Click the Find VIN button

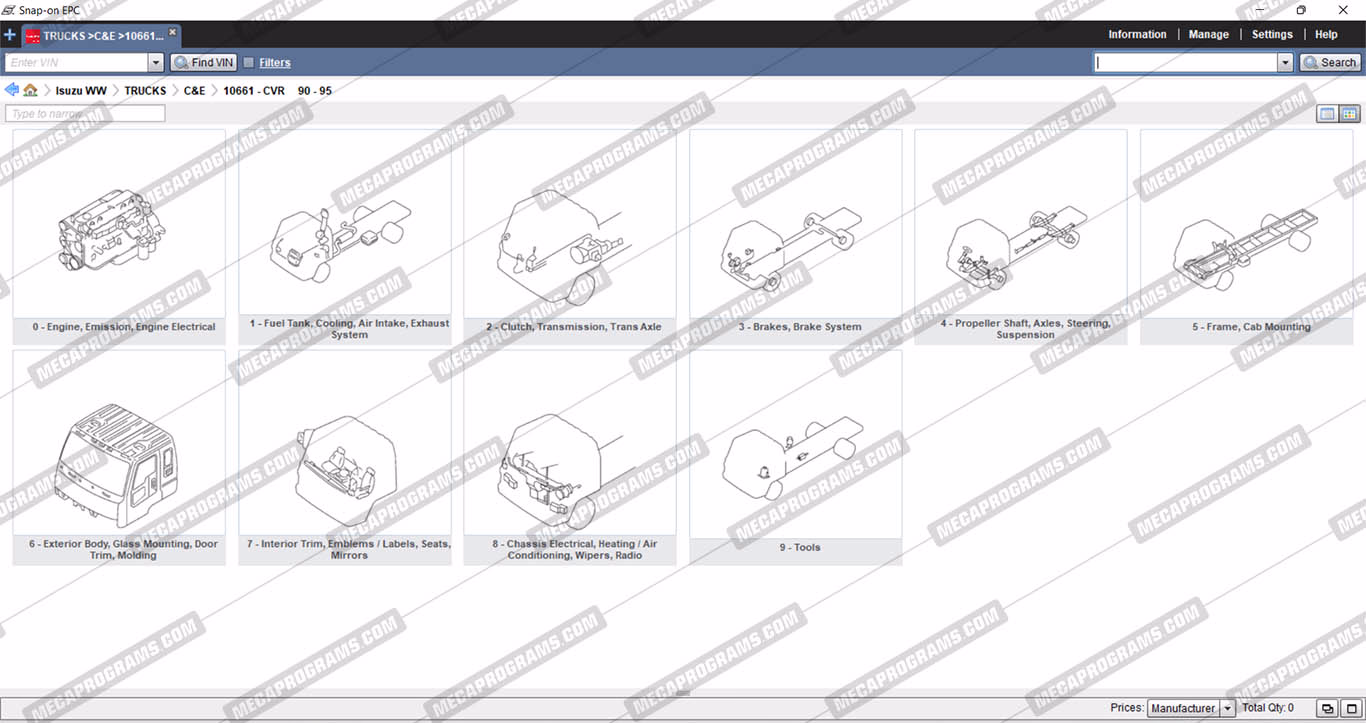(x=203, y=62)
